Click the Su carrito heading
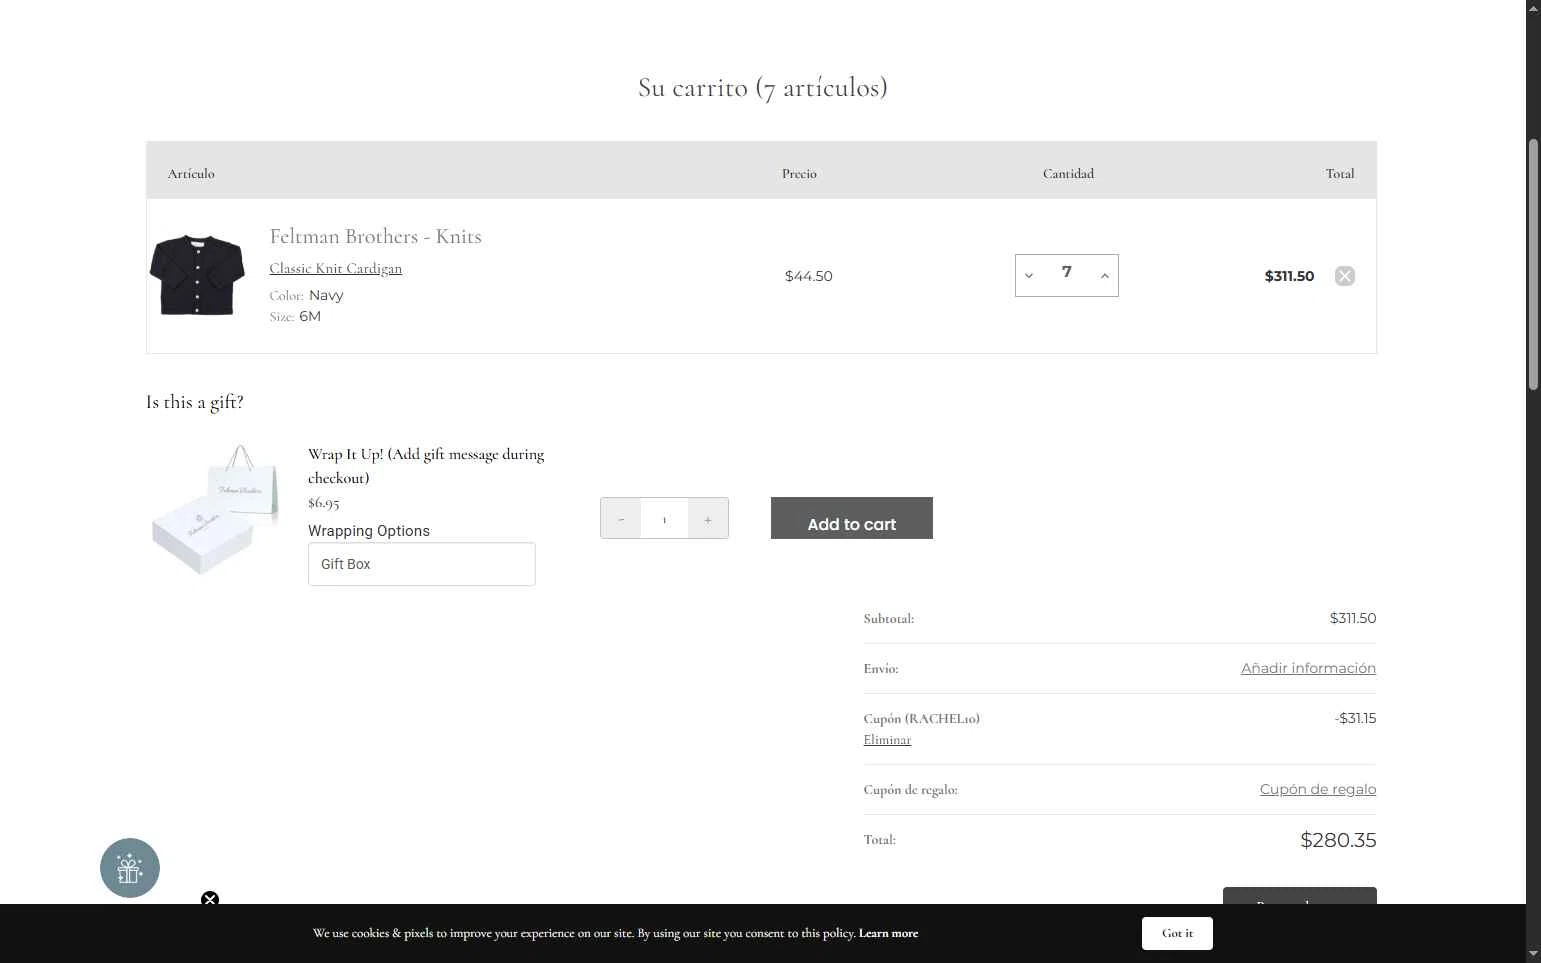Image resolution: width=1541 pixels, height=963 pixels. click(763, 88)
